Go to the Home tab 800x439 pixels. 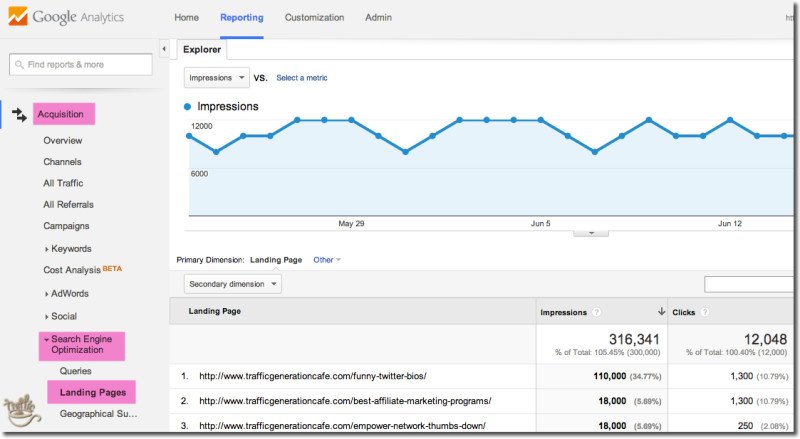coord(186,17)
